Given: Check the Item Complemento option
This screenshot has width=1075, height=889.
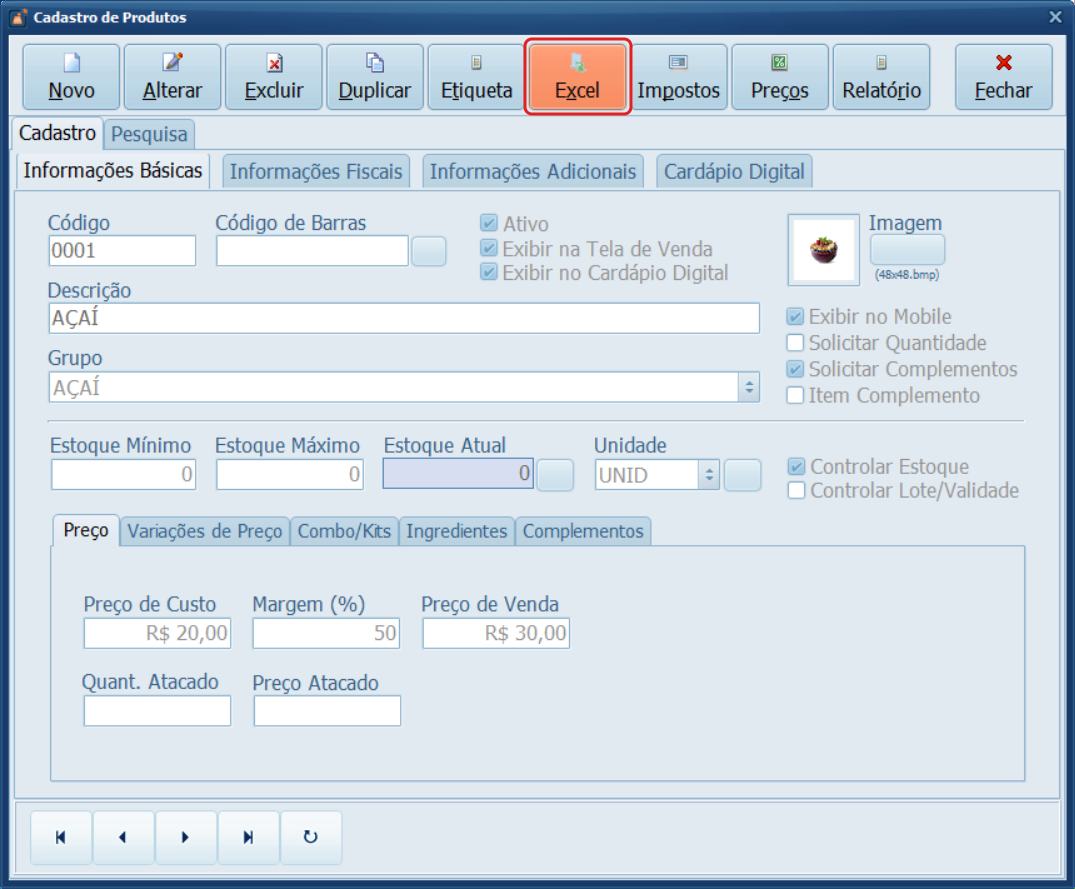Looking at the screenshot, I should coord(796,396).
